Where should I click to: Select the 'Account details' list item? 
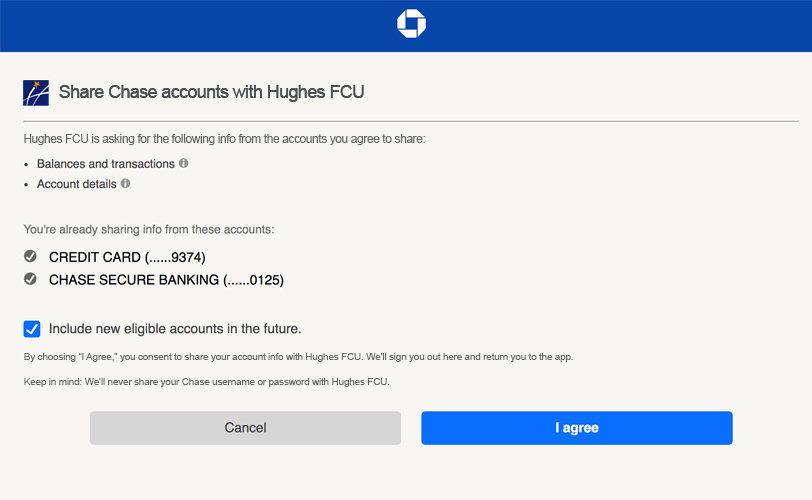point(77,184)
